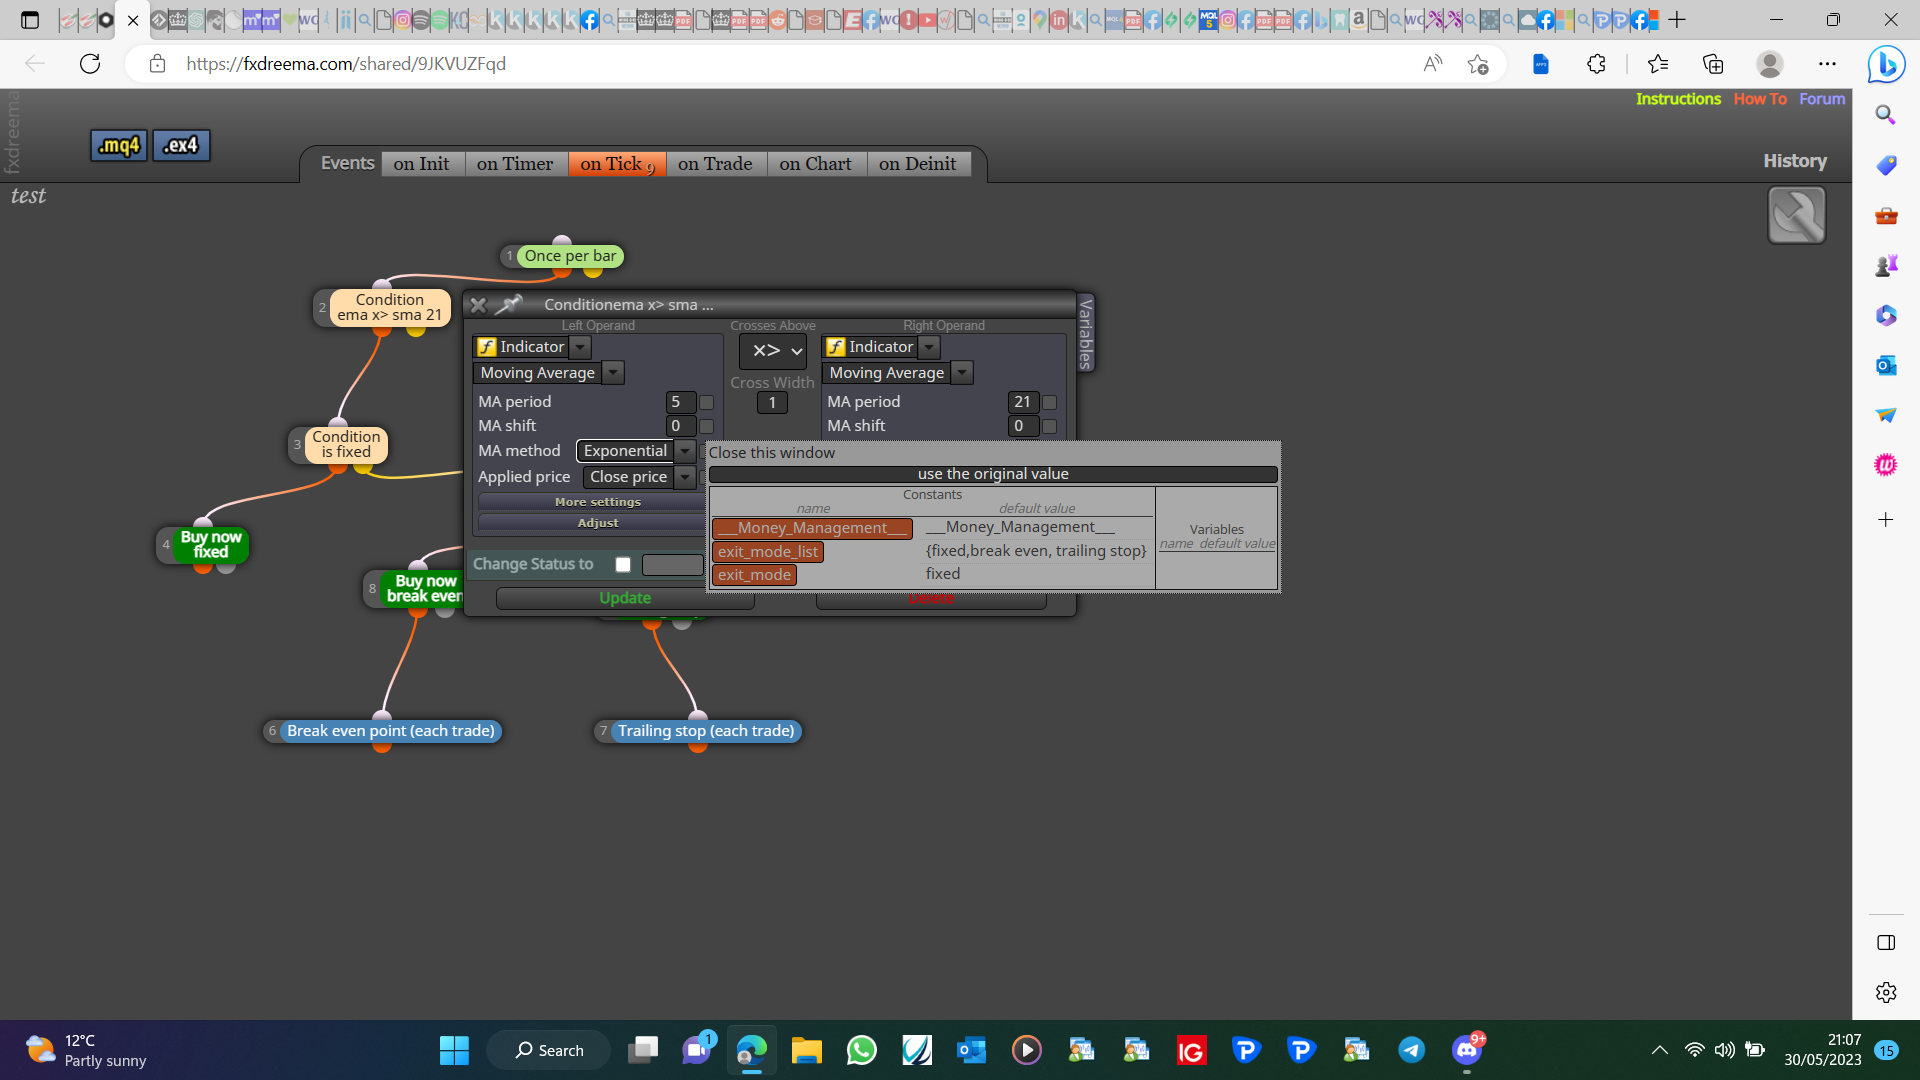This screenshot has width=1920, height=1080.
Task: Tick the left MA period checkbox
Action: [707, 402]
